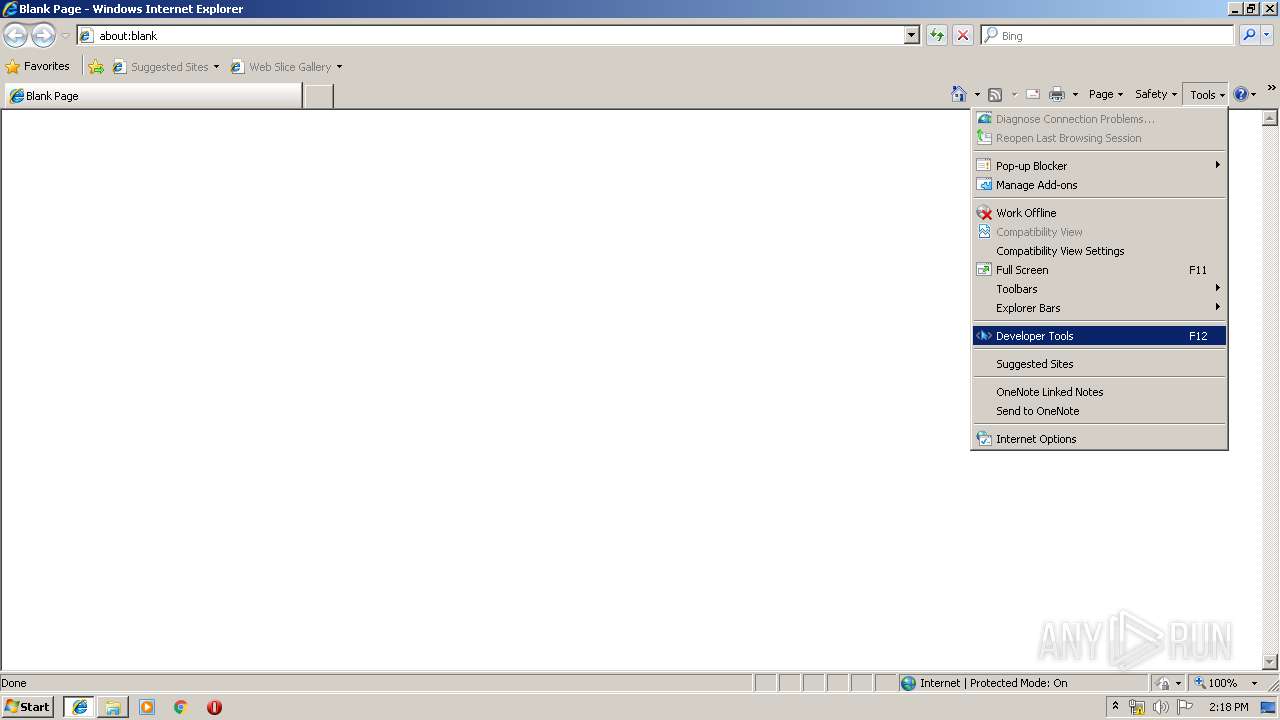Click Internet Explorer taskbar icon

80,707
